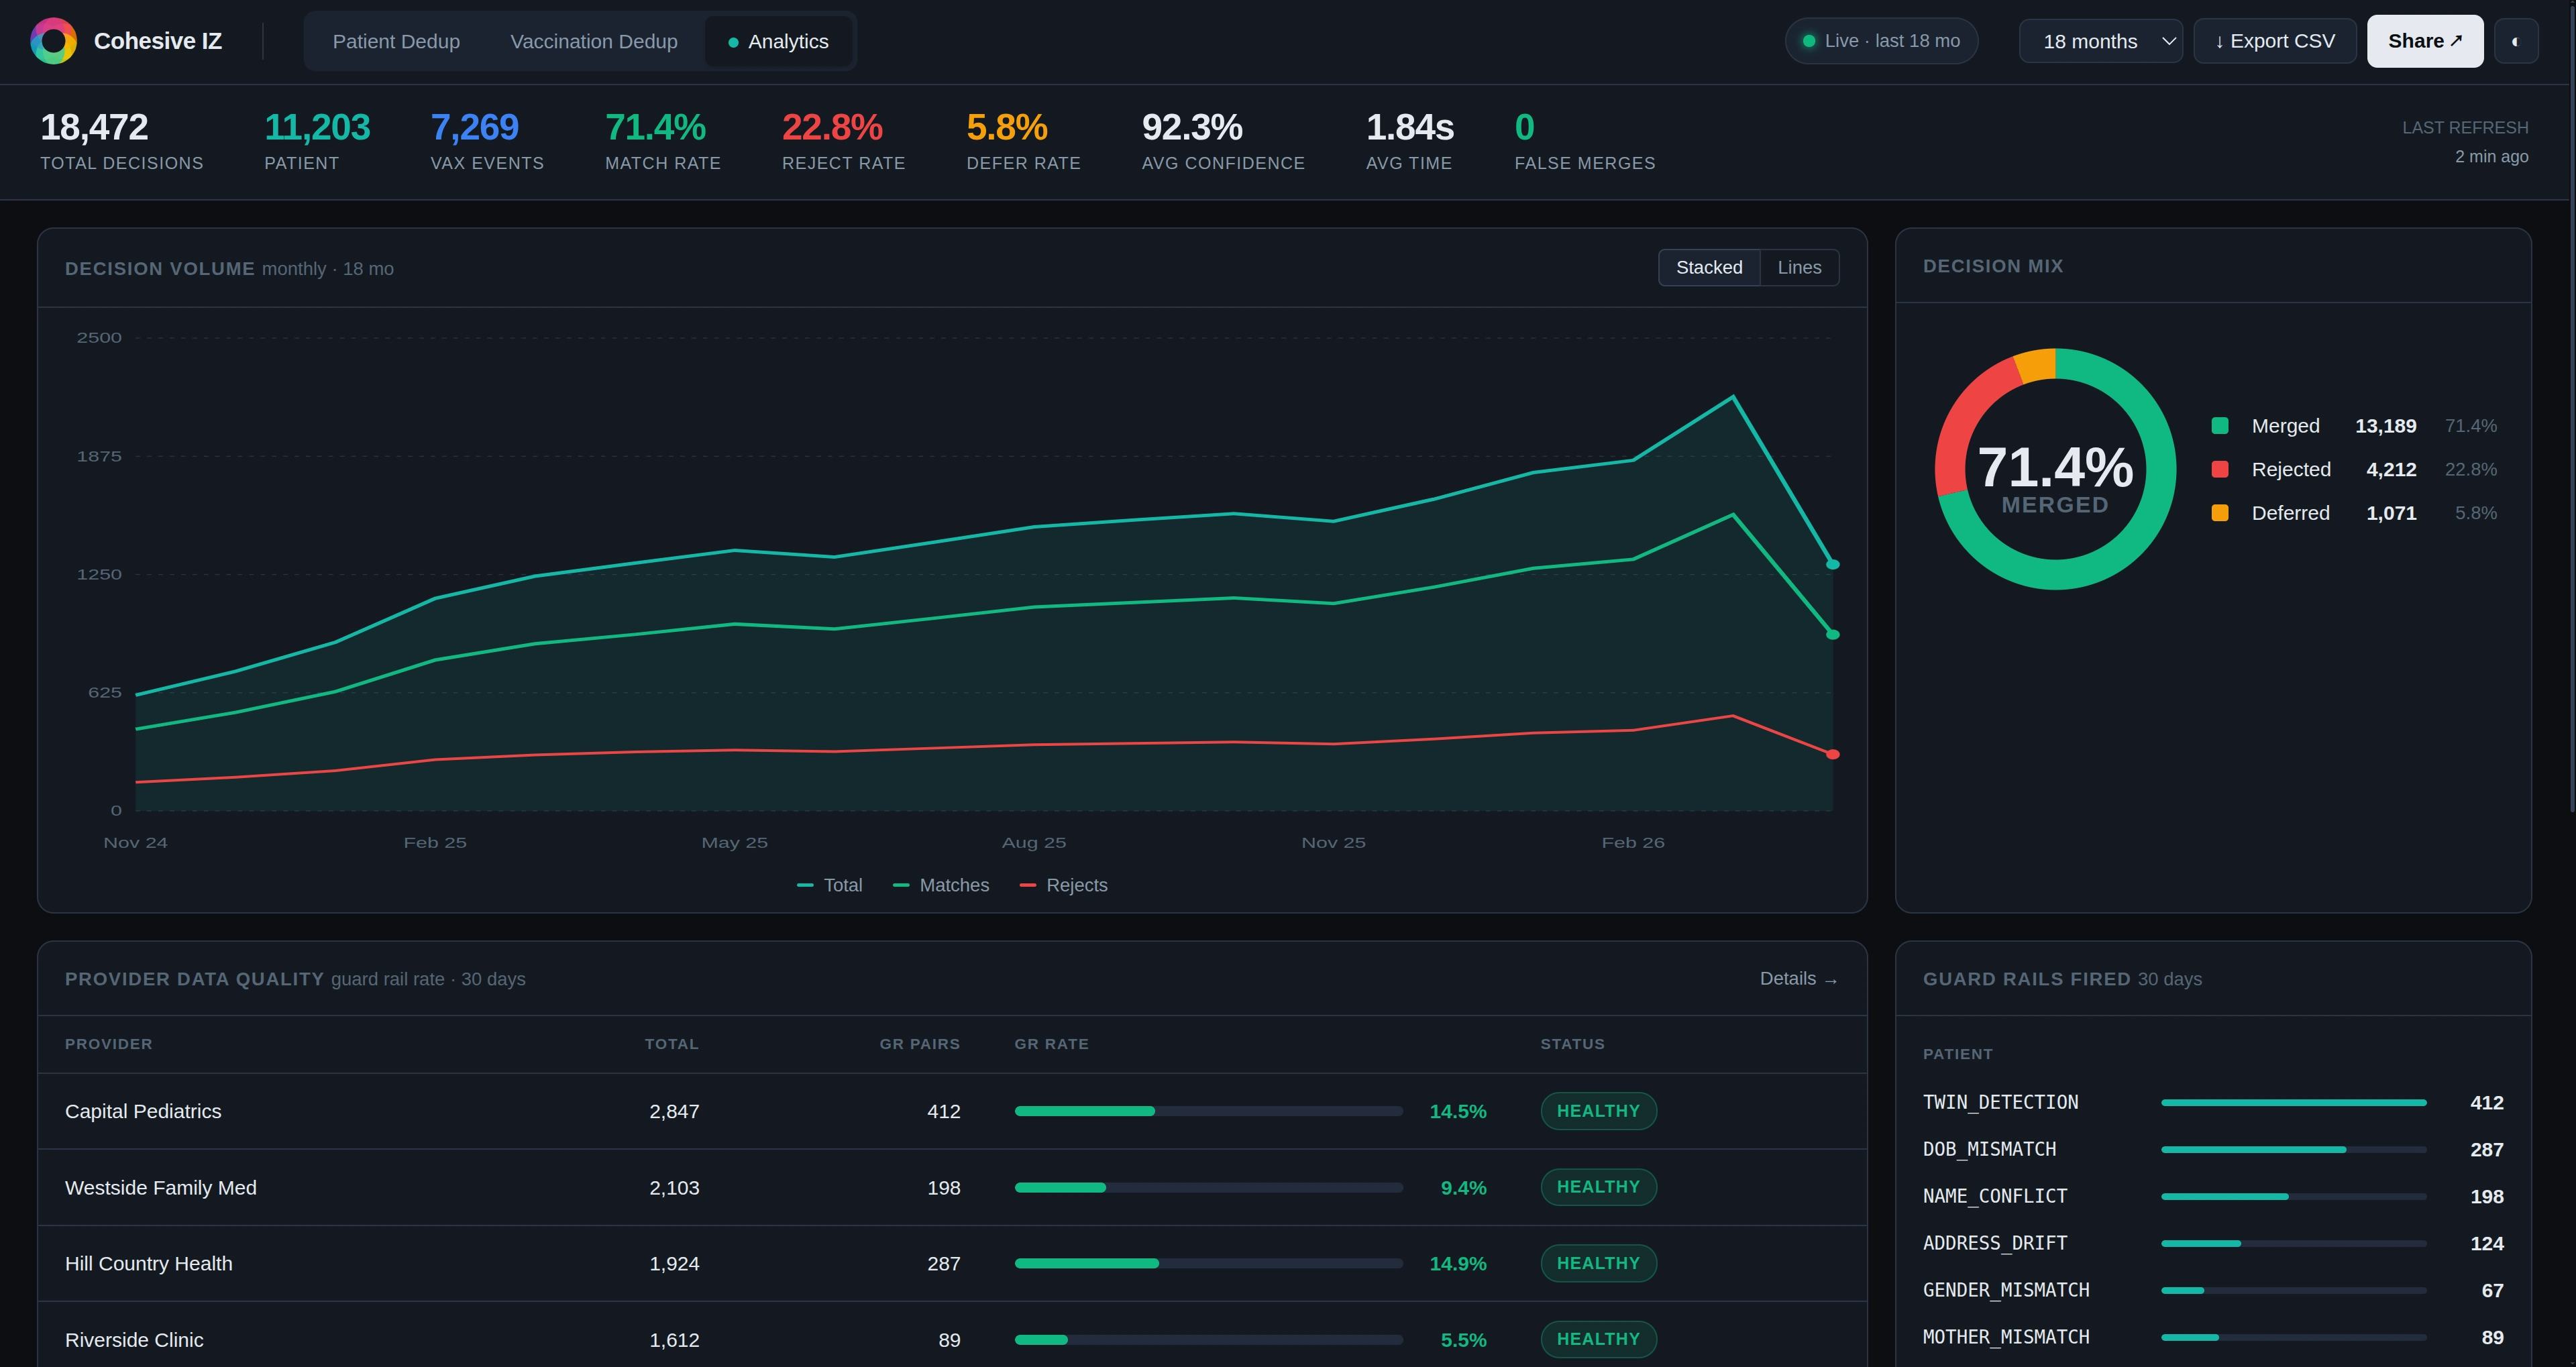Click the donut chart 71.4% MERGED center

coord(2055,478)
